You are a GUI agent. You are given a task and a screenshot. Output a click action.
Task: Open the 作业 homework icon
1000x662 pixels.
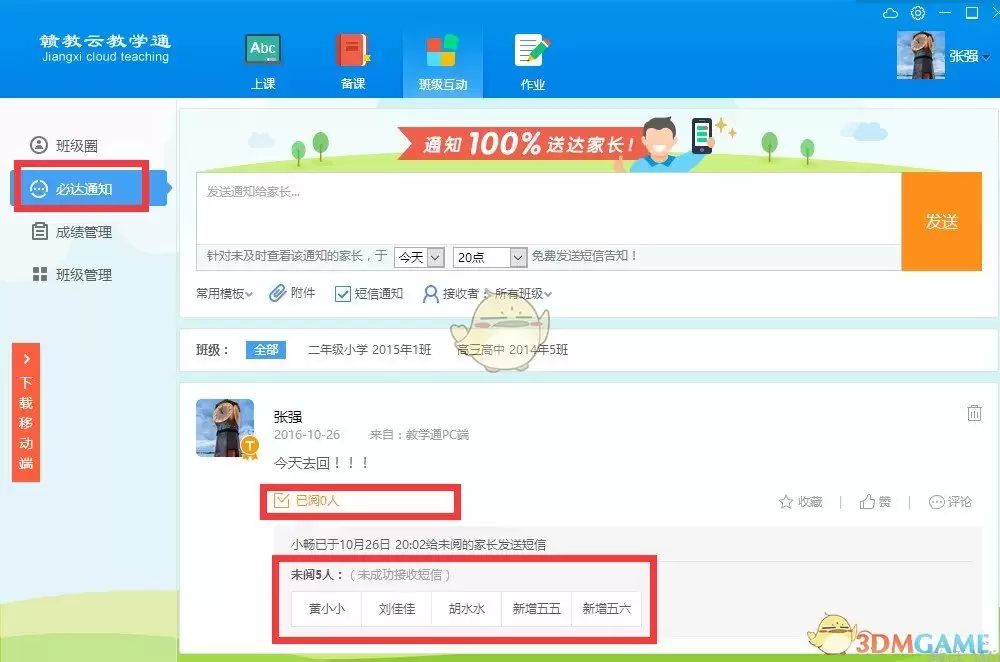click(532, 59)
